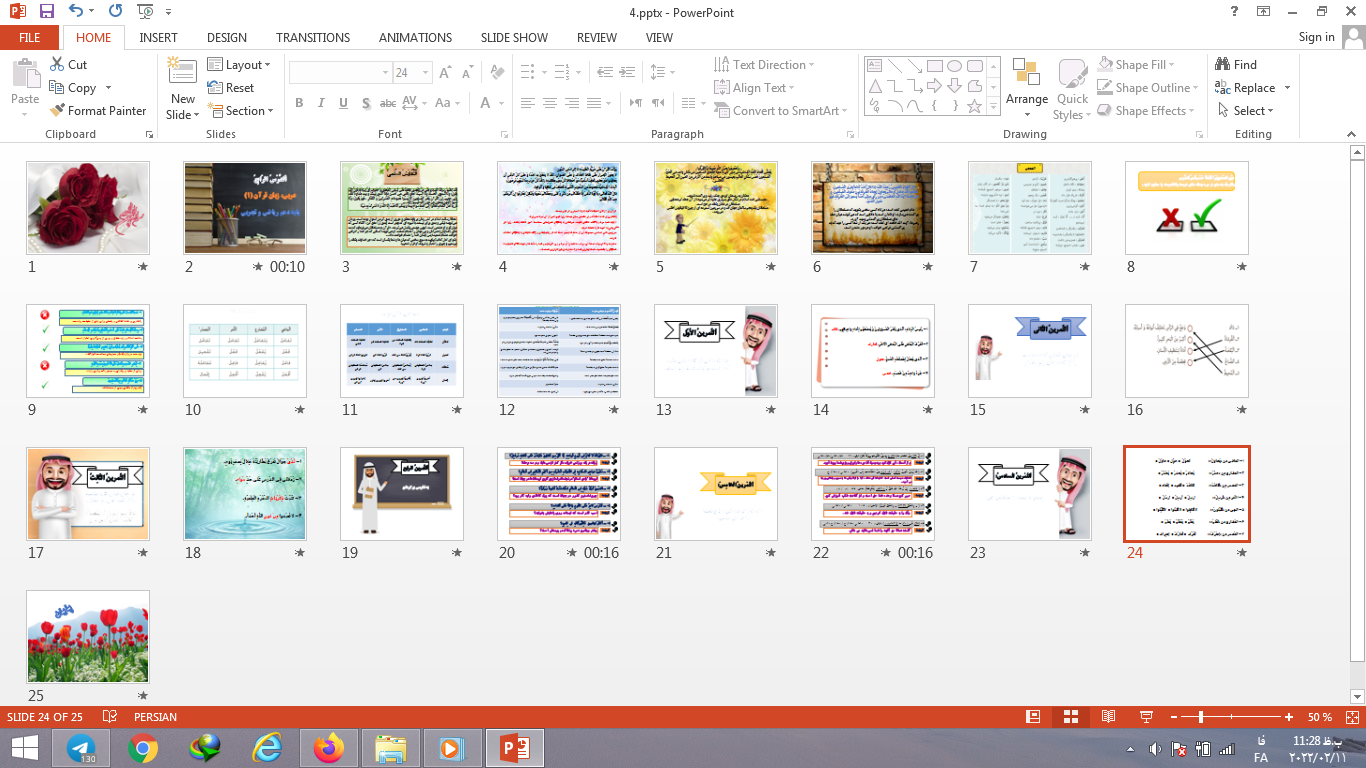Click the Find magnifier in Editing group
The image size is (1366, 768).
point(1223,65)
